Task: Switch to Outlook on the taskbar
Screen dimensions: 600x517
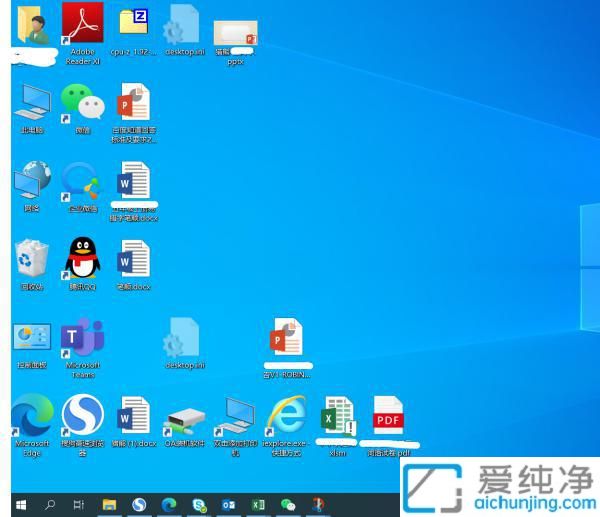Action: tap(228, 505)
